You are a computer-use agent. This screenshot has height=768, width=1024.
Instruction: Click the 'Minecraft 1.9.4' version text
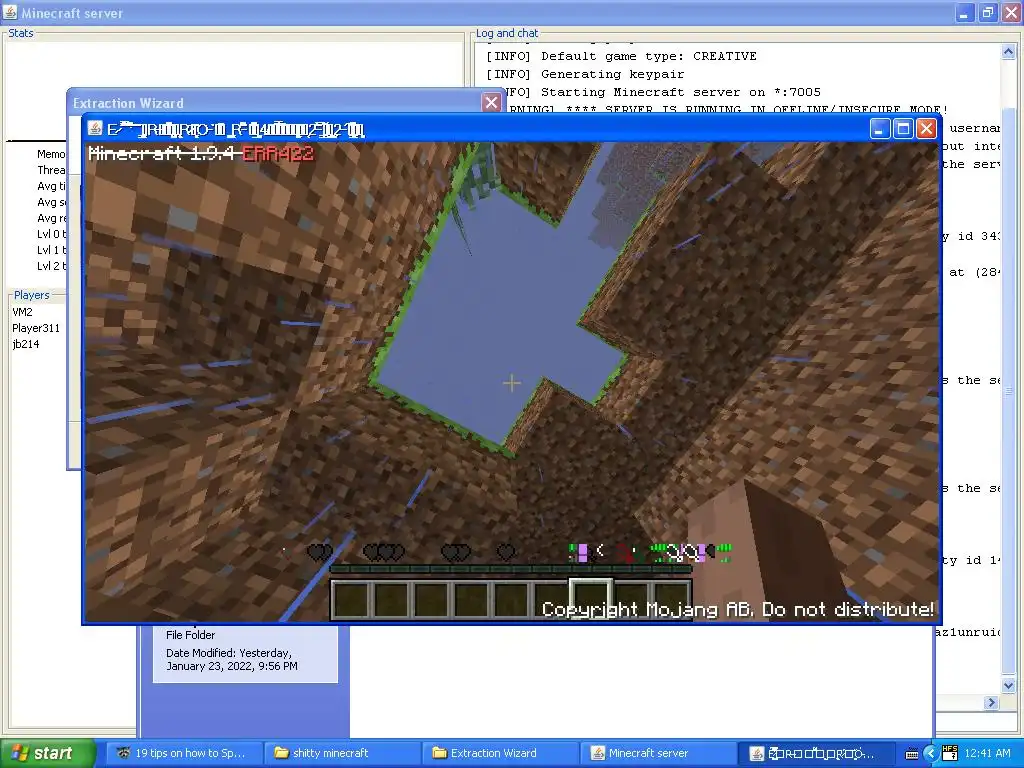(161, 154)
